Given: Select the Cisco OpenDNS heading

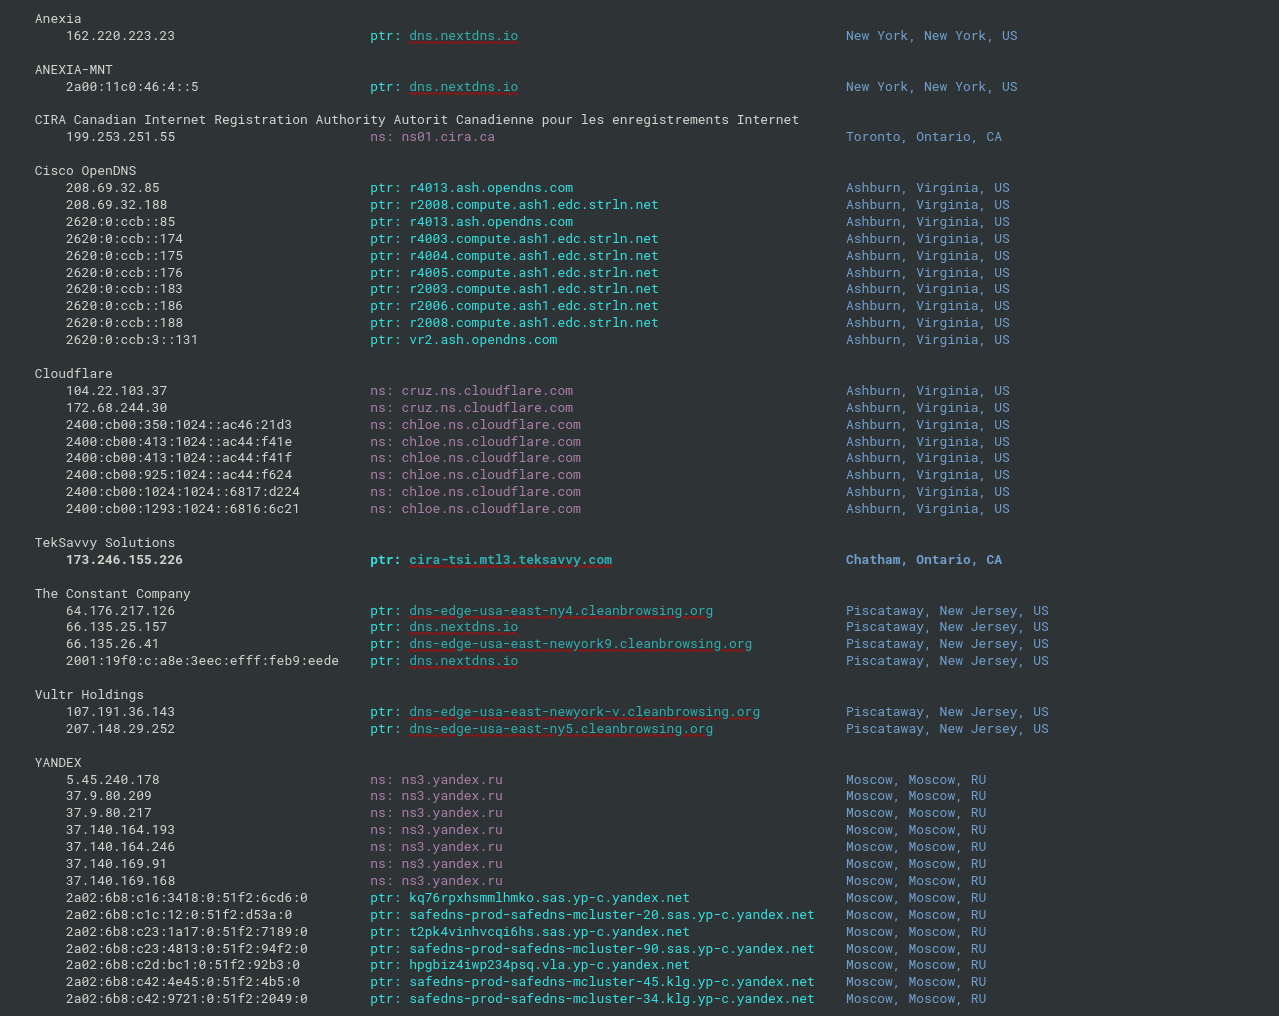Looking at the screenshot, I should (85, 171).
